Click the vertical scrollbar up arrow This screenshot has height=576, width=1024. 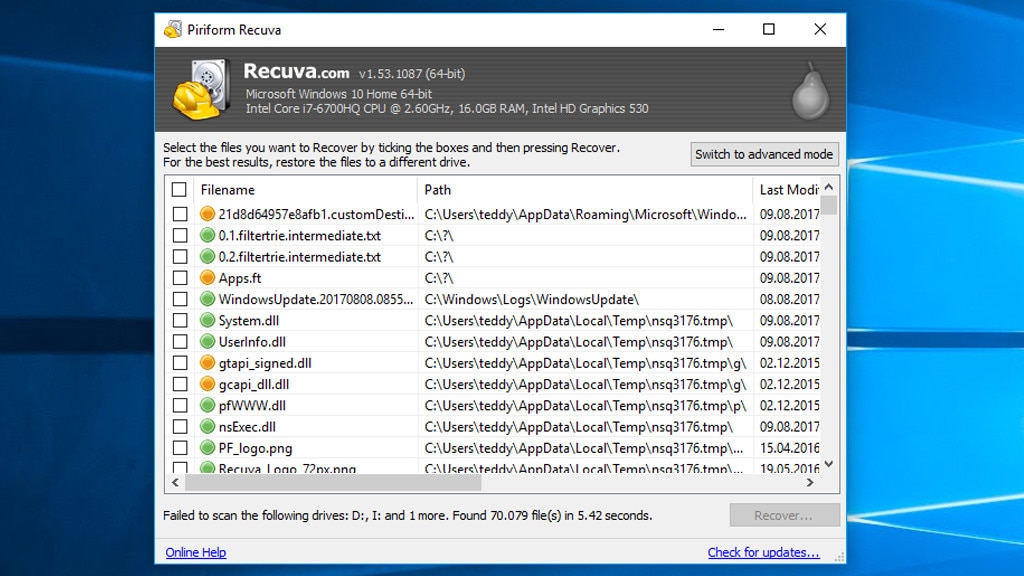pos(829,187)
